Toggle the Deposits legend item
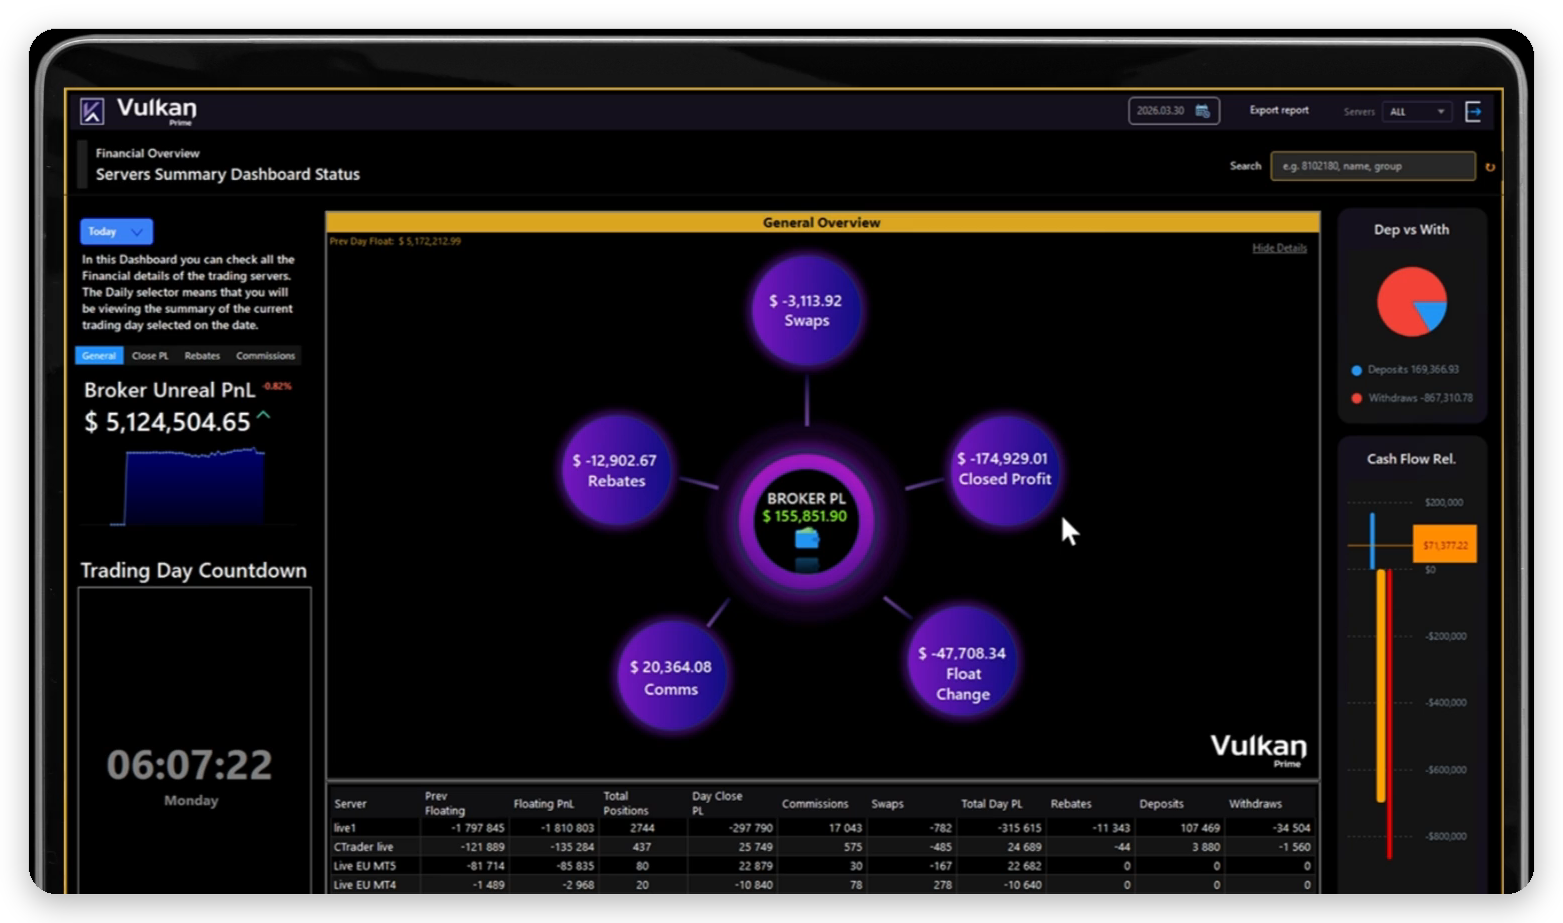 pyautogui.click(x=1405, y=370)
